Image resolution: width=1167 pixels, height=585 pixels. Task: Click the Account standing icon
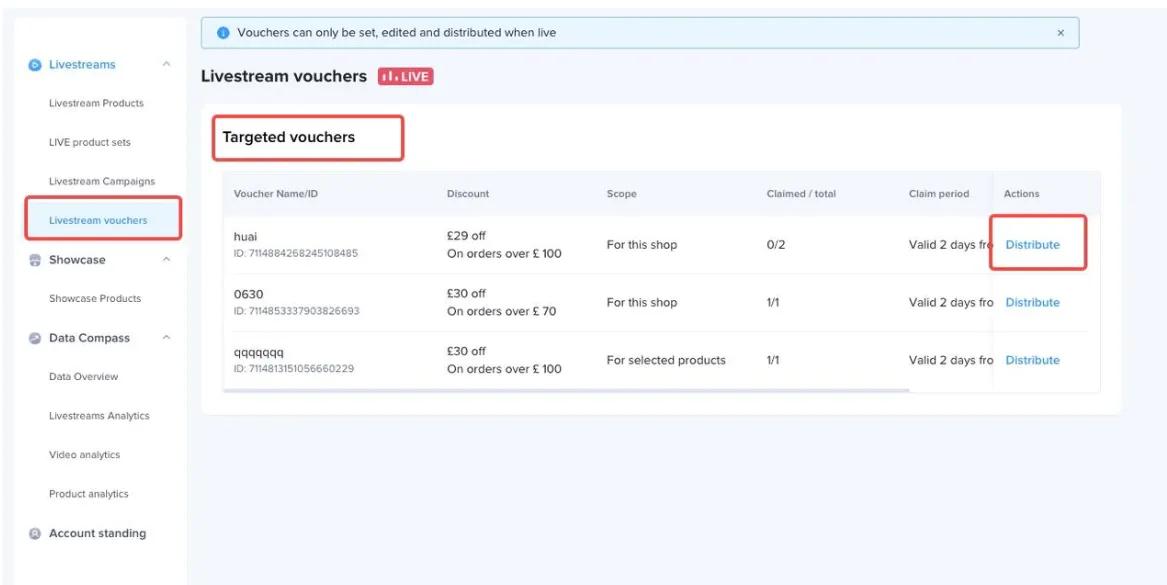34,534
